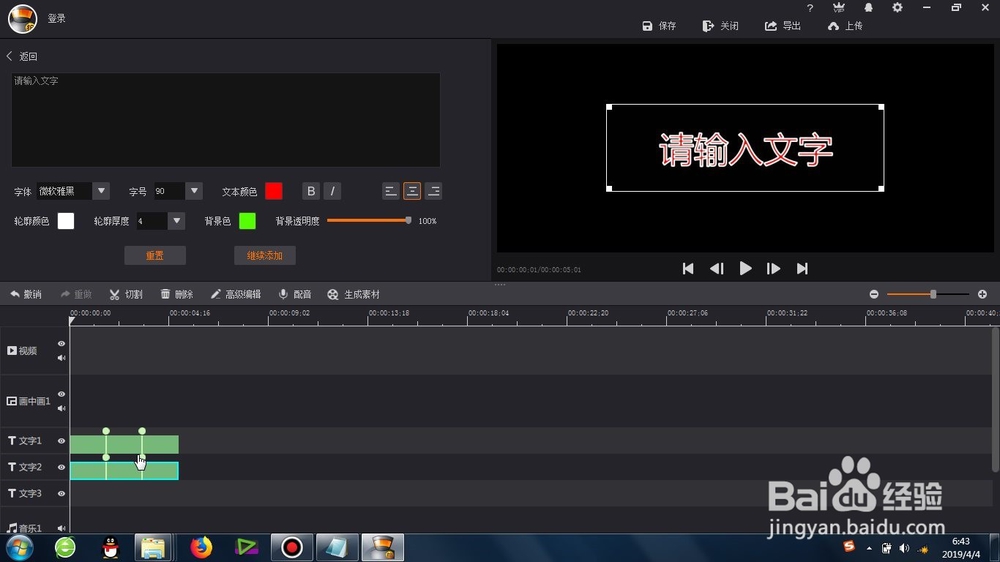The height and width of the screenshot is (562, 1000).
Task: Open the 字号 font size dropdown arrow
Action: pyautogui.click(x=194, y=191)
